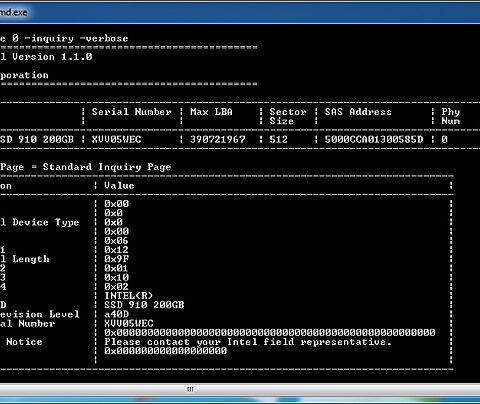Click the Phy Num value 0

pyautogui.click(x=444, y=139)
